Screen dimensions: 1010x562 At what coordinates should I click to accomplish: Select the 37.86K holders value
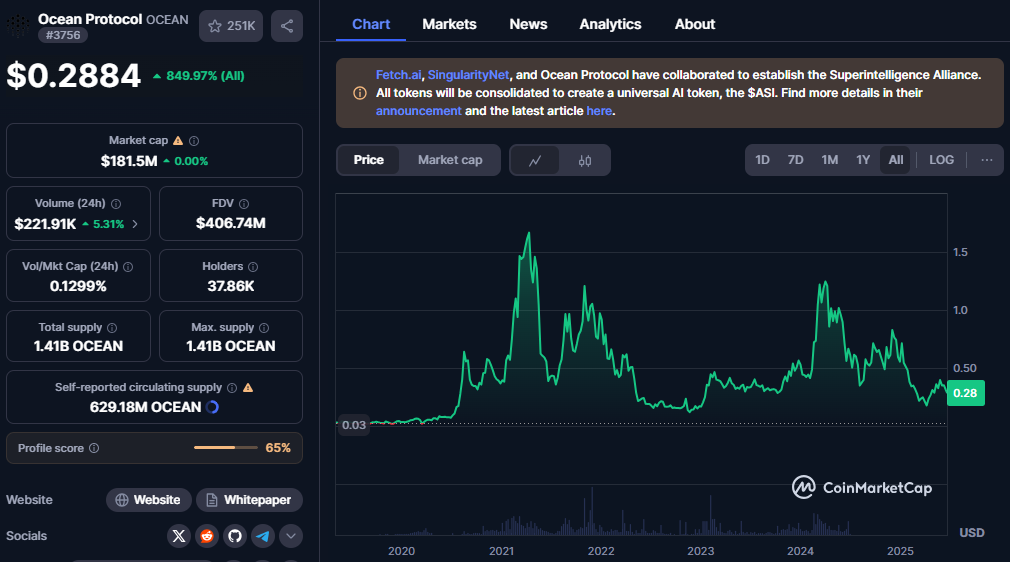tap(231, 286)
